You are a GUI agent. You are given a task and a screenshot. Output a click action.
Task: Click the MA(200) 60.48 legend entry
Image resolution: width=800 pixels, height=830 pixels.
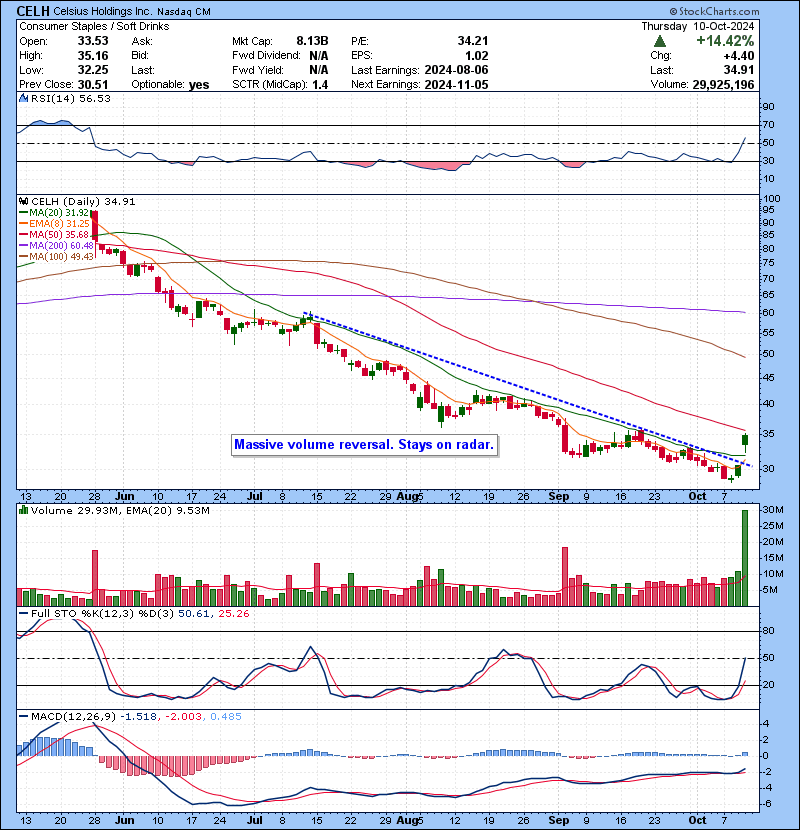57,246
